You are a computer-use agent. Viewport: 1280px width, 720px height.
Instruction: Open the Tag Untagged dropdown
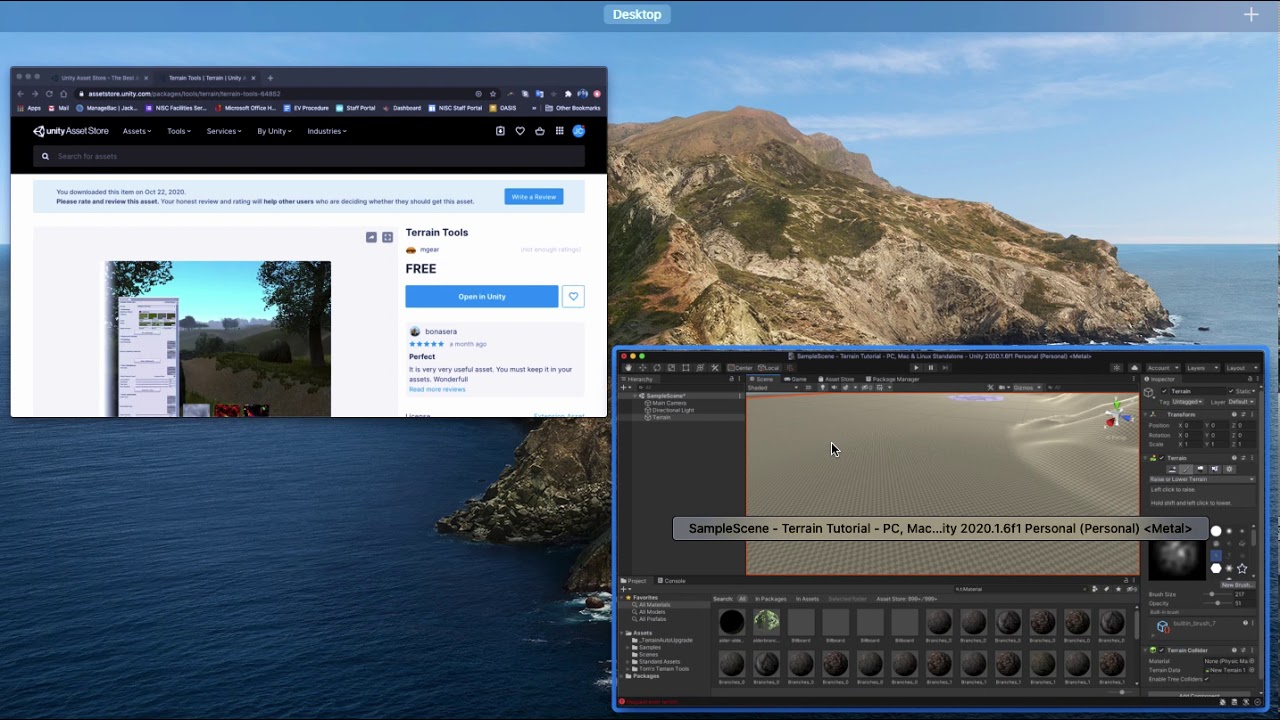coord(1188,402)
